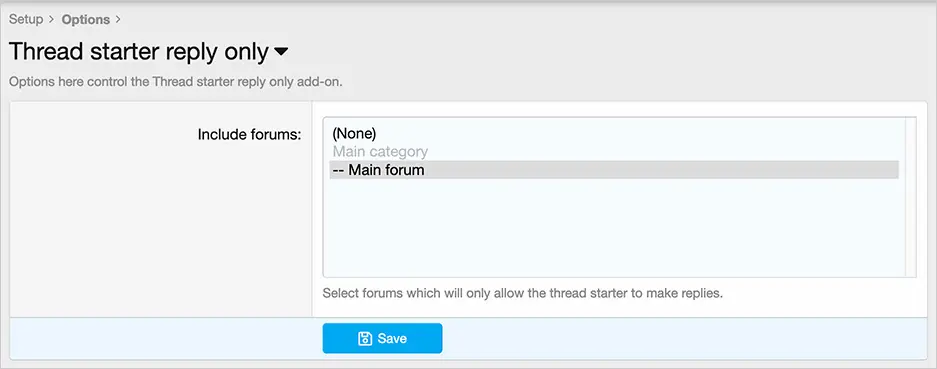Screen dimensions: 937x369
Task: Open the "Thread starter reply only" title menu
Action: tap(139, 52)
